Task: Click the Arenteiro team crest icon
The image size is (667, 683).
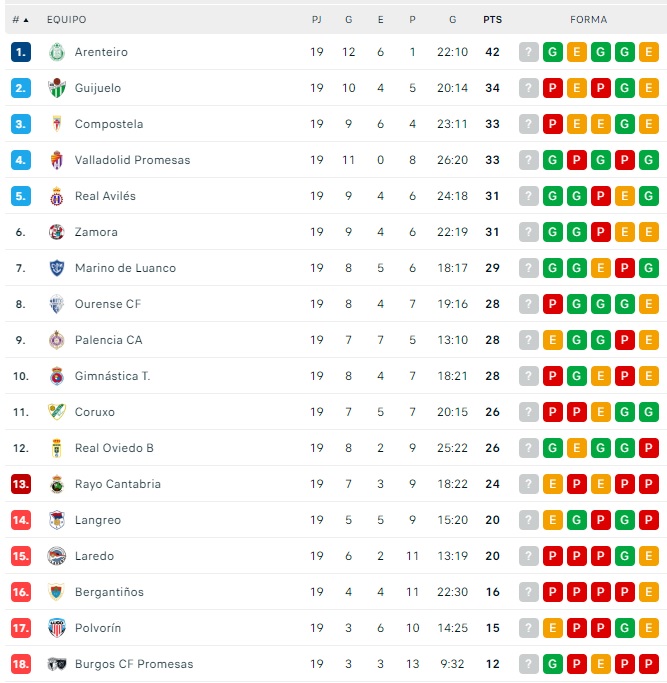Action: pos(56,52)
